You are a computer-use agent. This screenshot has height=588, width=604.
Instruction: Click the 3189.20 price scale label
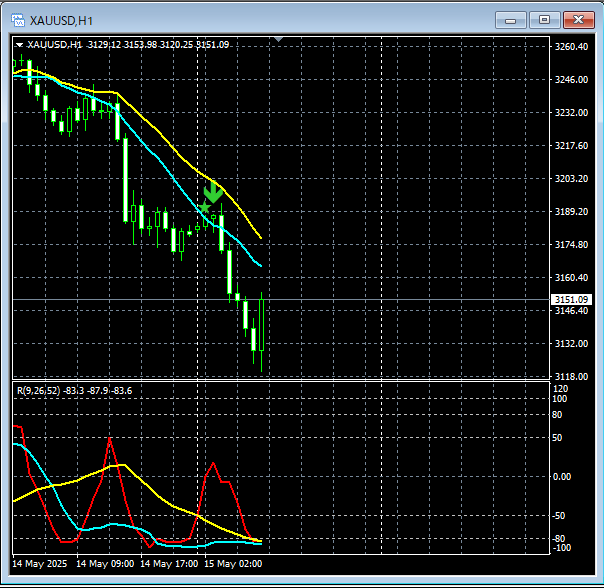[x=571, y=212]
